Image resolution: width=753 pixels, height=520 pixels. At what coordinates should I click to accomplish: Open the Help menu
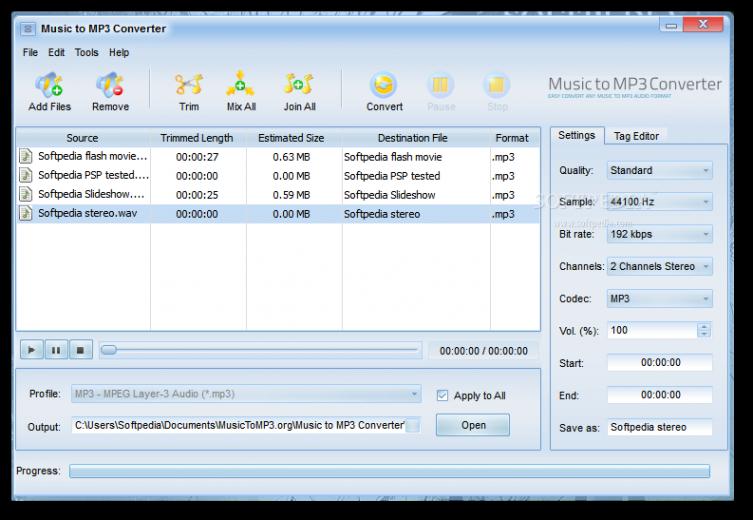pos(119,52)
